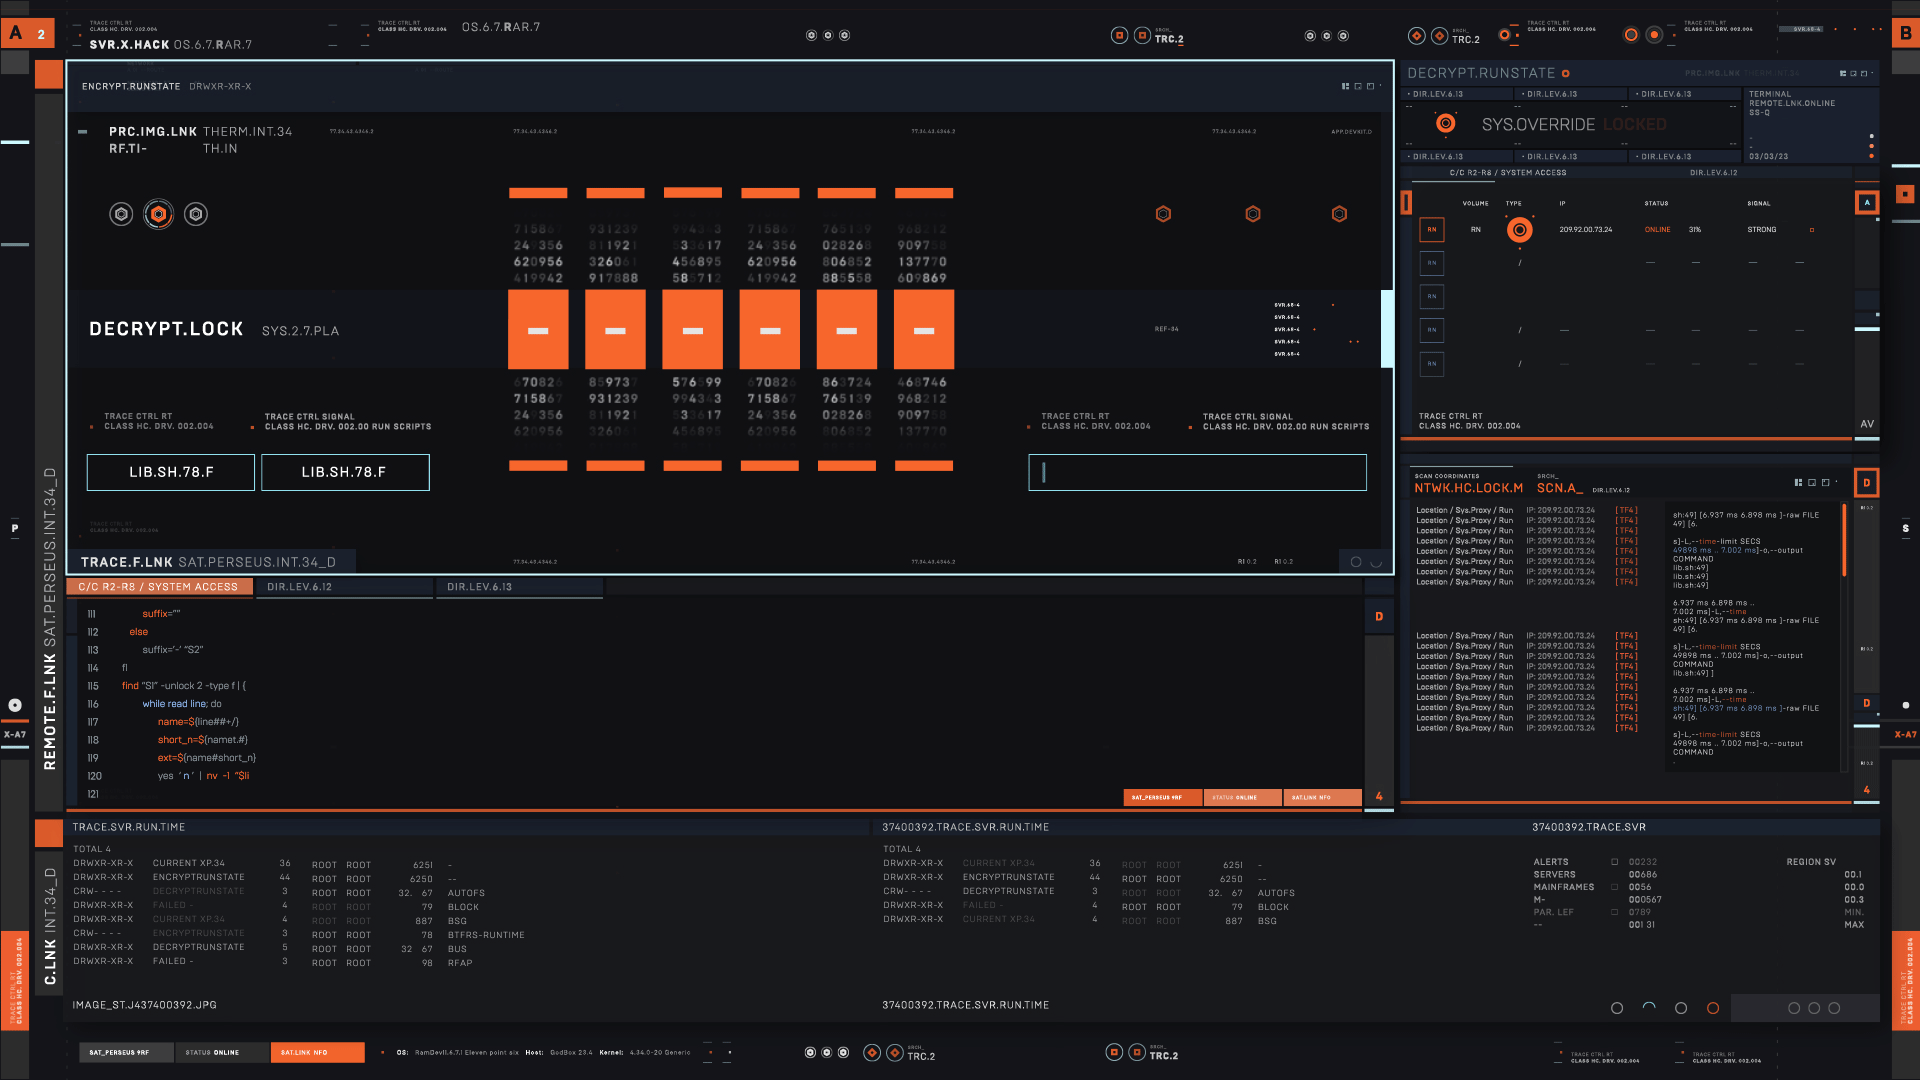
Task: Click the SYS.OVERRIDE orange target icon
Action: (x=1445, y=124)
